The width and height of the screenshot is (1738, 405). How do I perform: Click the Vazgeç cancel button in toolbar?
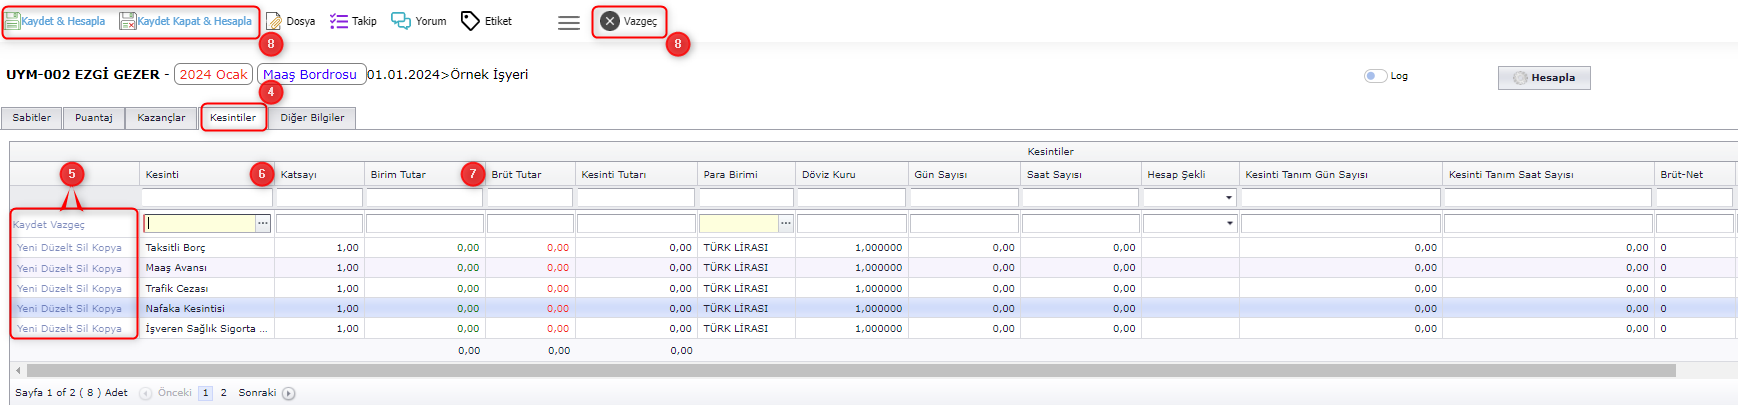pyautogui.click(x=629, y=21)
